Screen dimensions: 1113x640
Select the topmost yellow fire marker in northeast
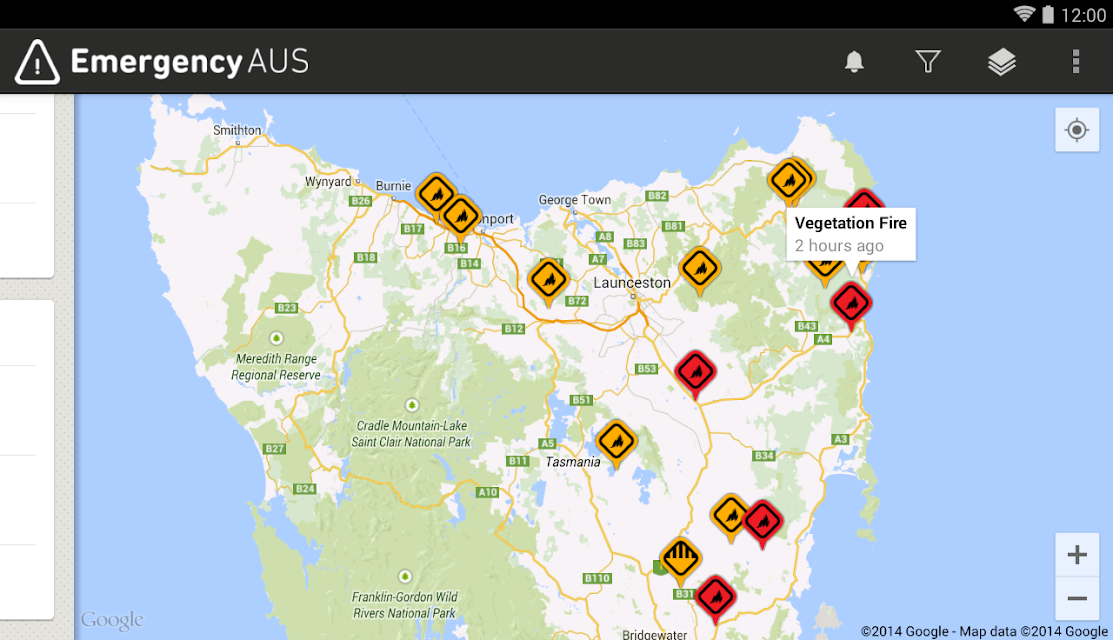[788, 180]
